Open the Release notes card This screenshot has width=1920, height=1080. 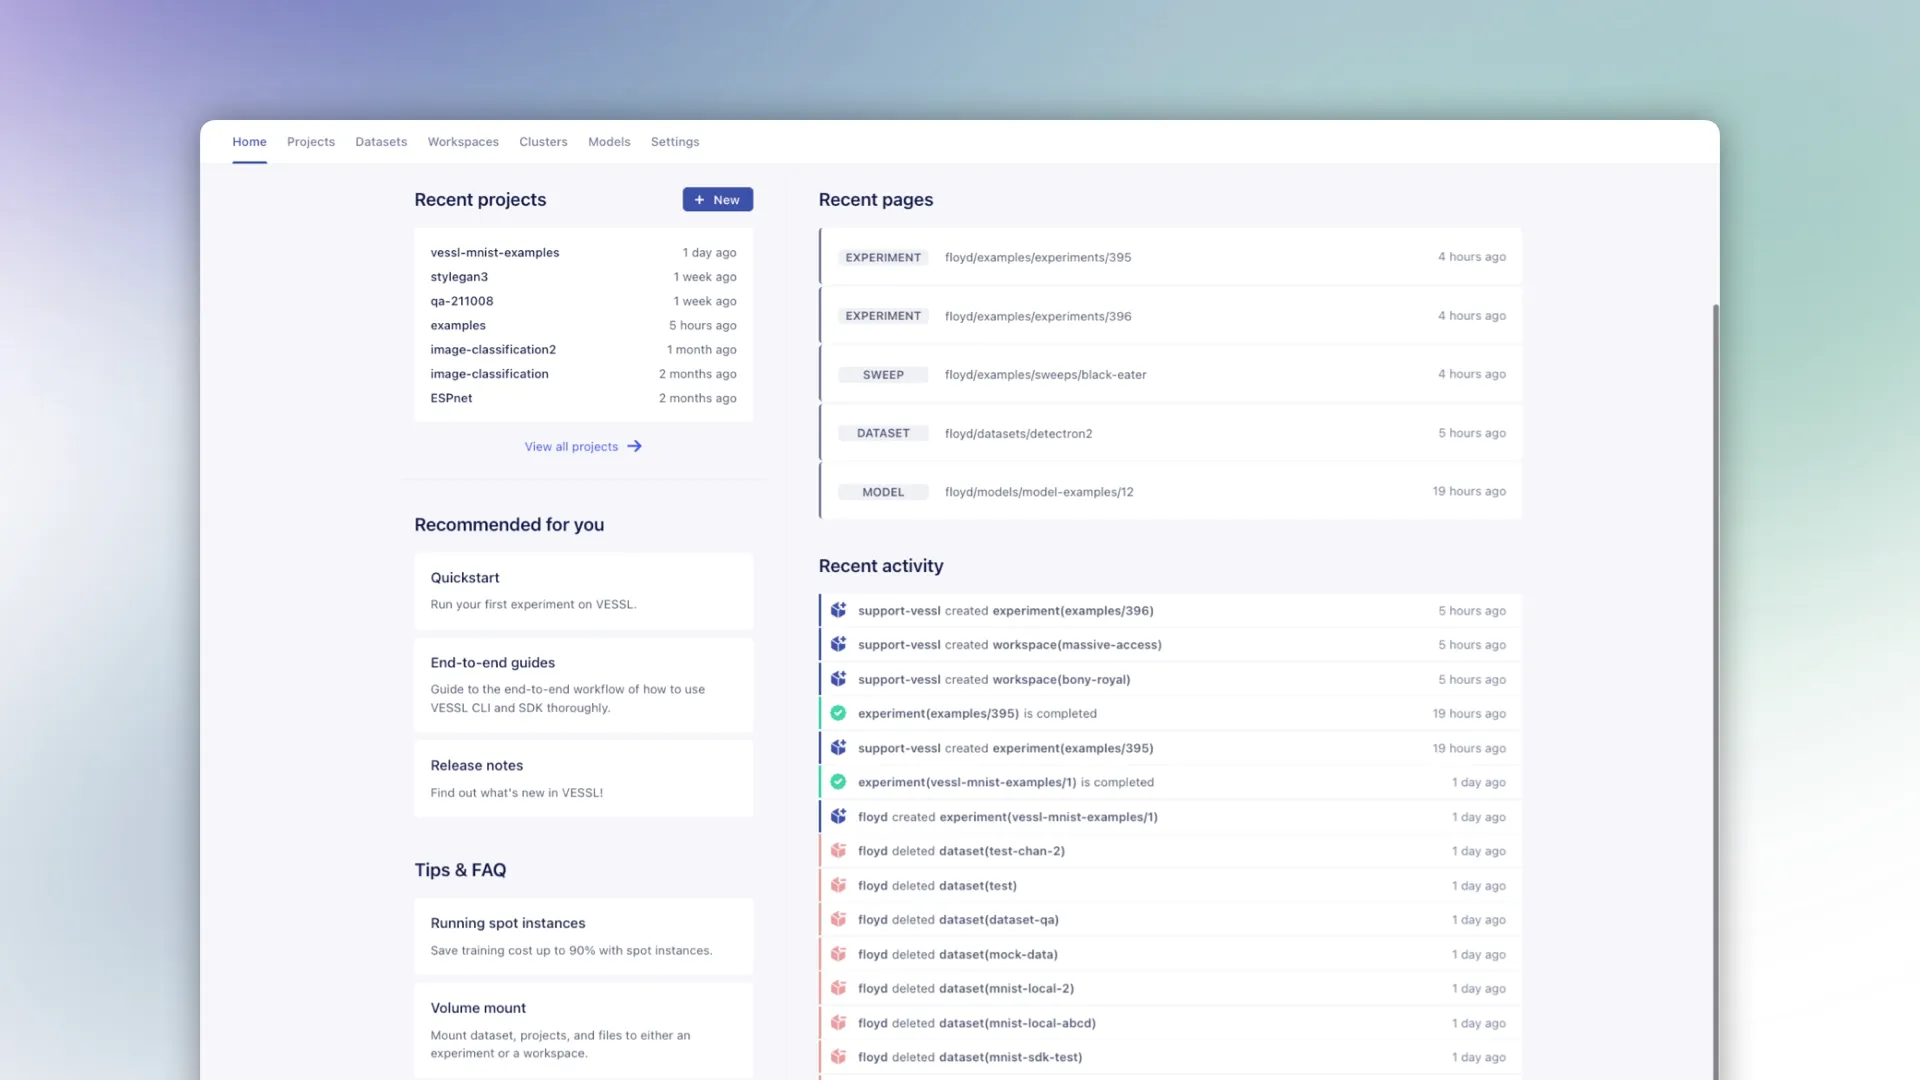583,778
